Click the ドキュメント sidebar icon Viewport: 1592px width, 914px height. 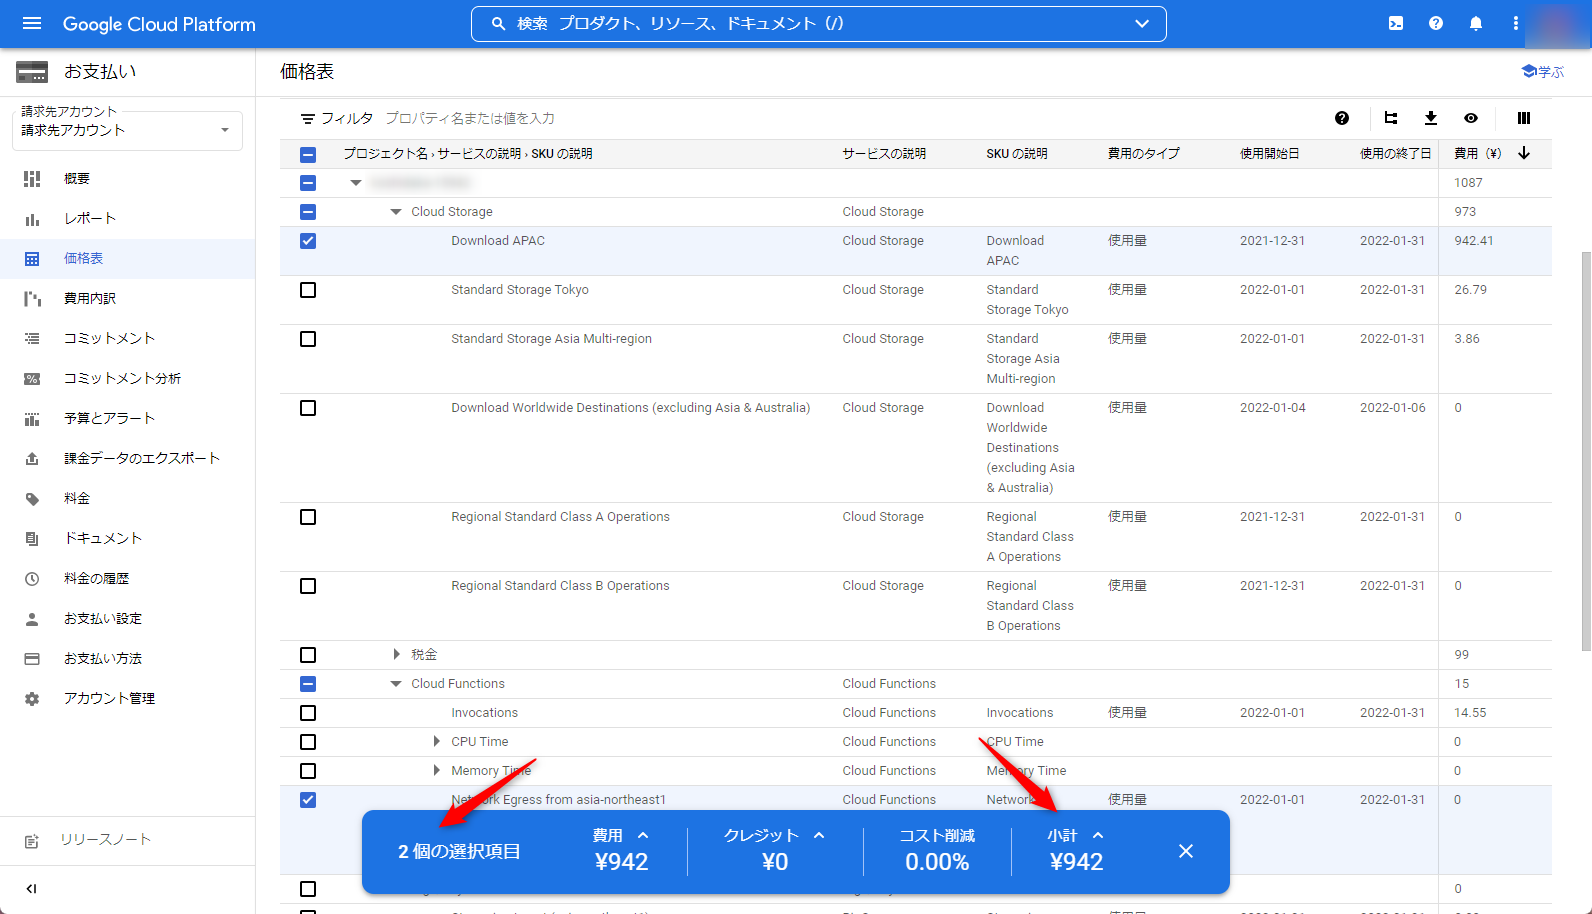[32, 539]
